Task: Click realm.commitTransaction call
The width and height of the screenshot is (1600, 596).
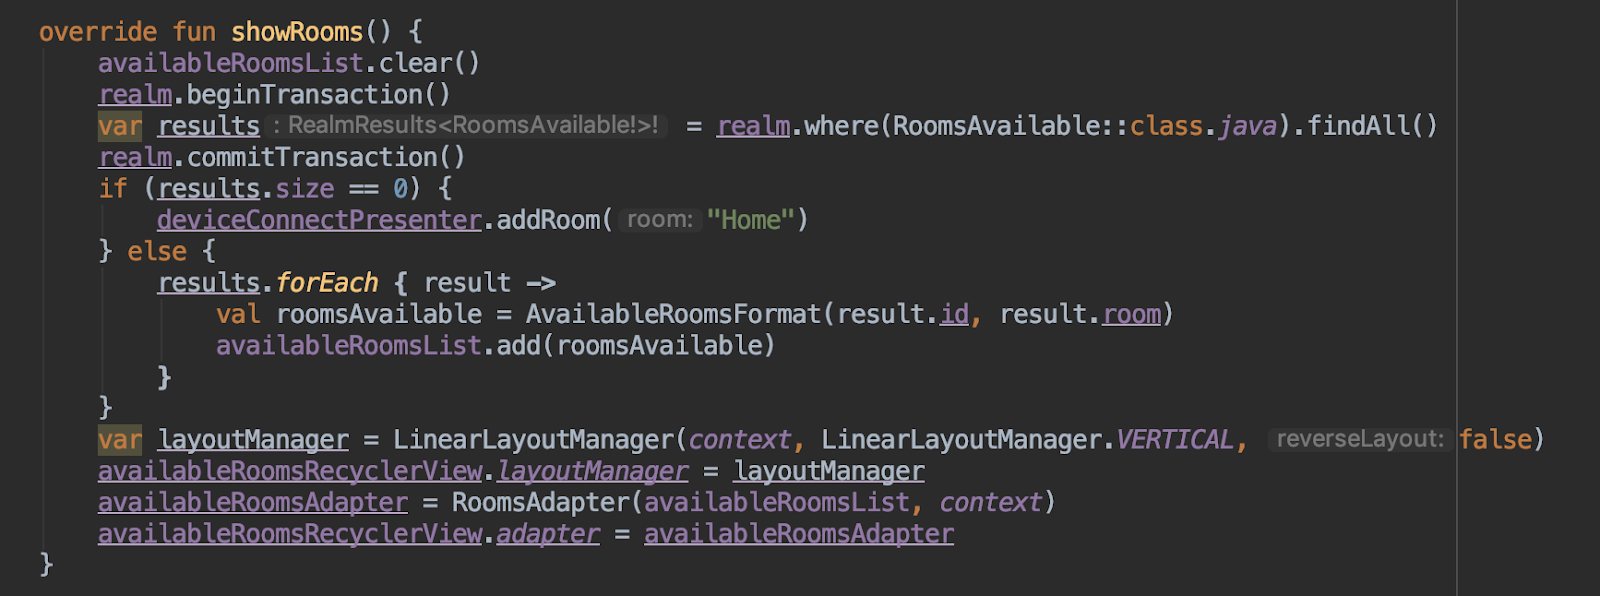Action: pyautogui.click(x=282, y=157)
